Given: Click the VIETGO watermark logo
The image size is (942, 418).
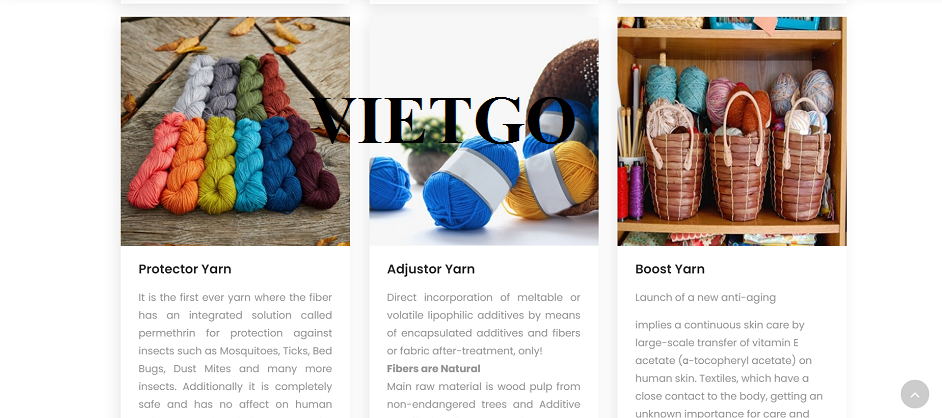Looking at the screenshot, I should point(443,120).
